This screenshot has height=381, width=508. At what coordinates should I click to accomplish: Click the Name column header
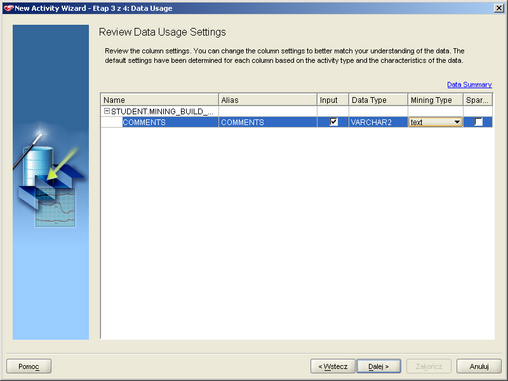tap(160, 100)
